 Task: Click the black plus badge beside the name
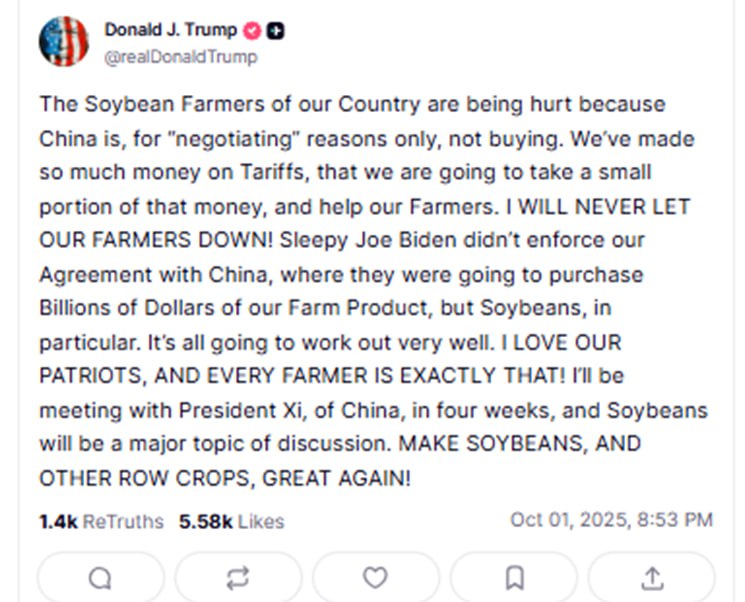[275, 31]
